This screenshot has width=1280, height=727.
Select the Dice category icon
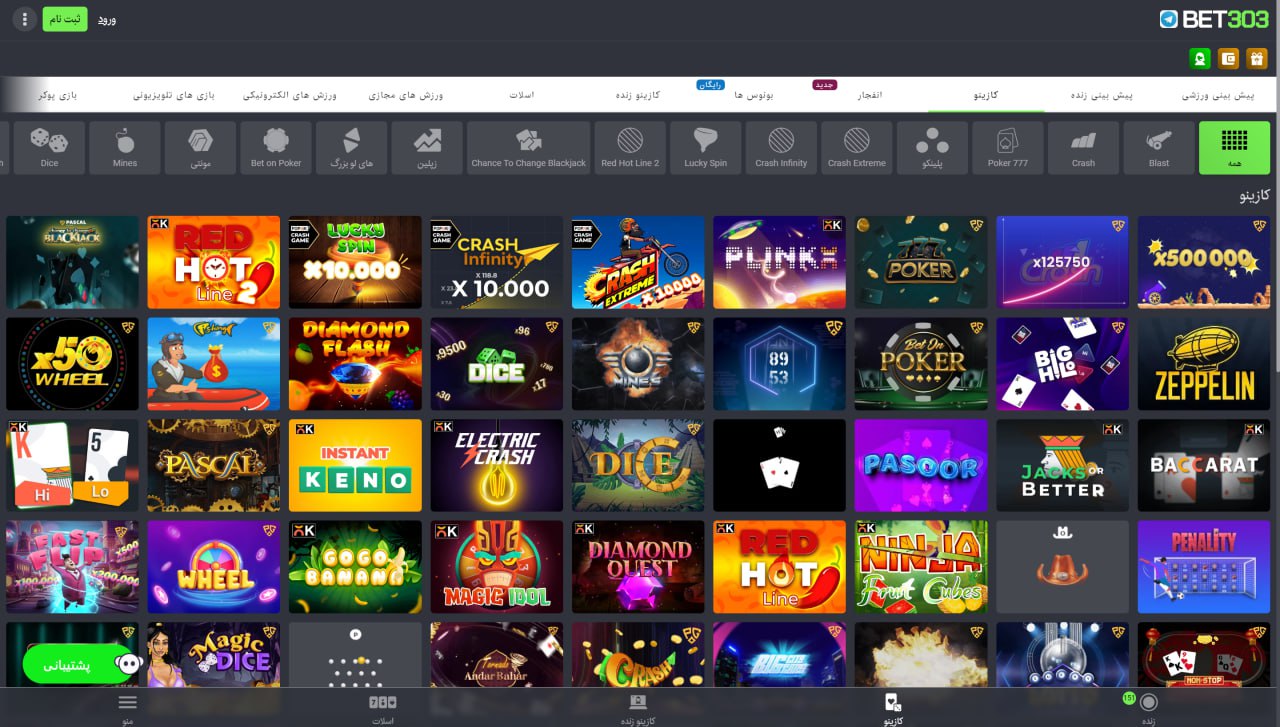point(48,147)
